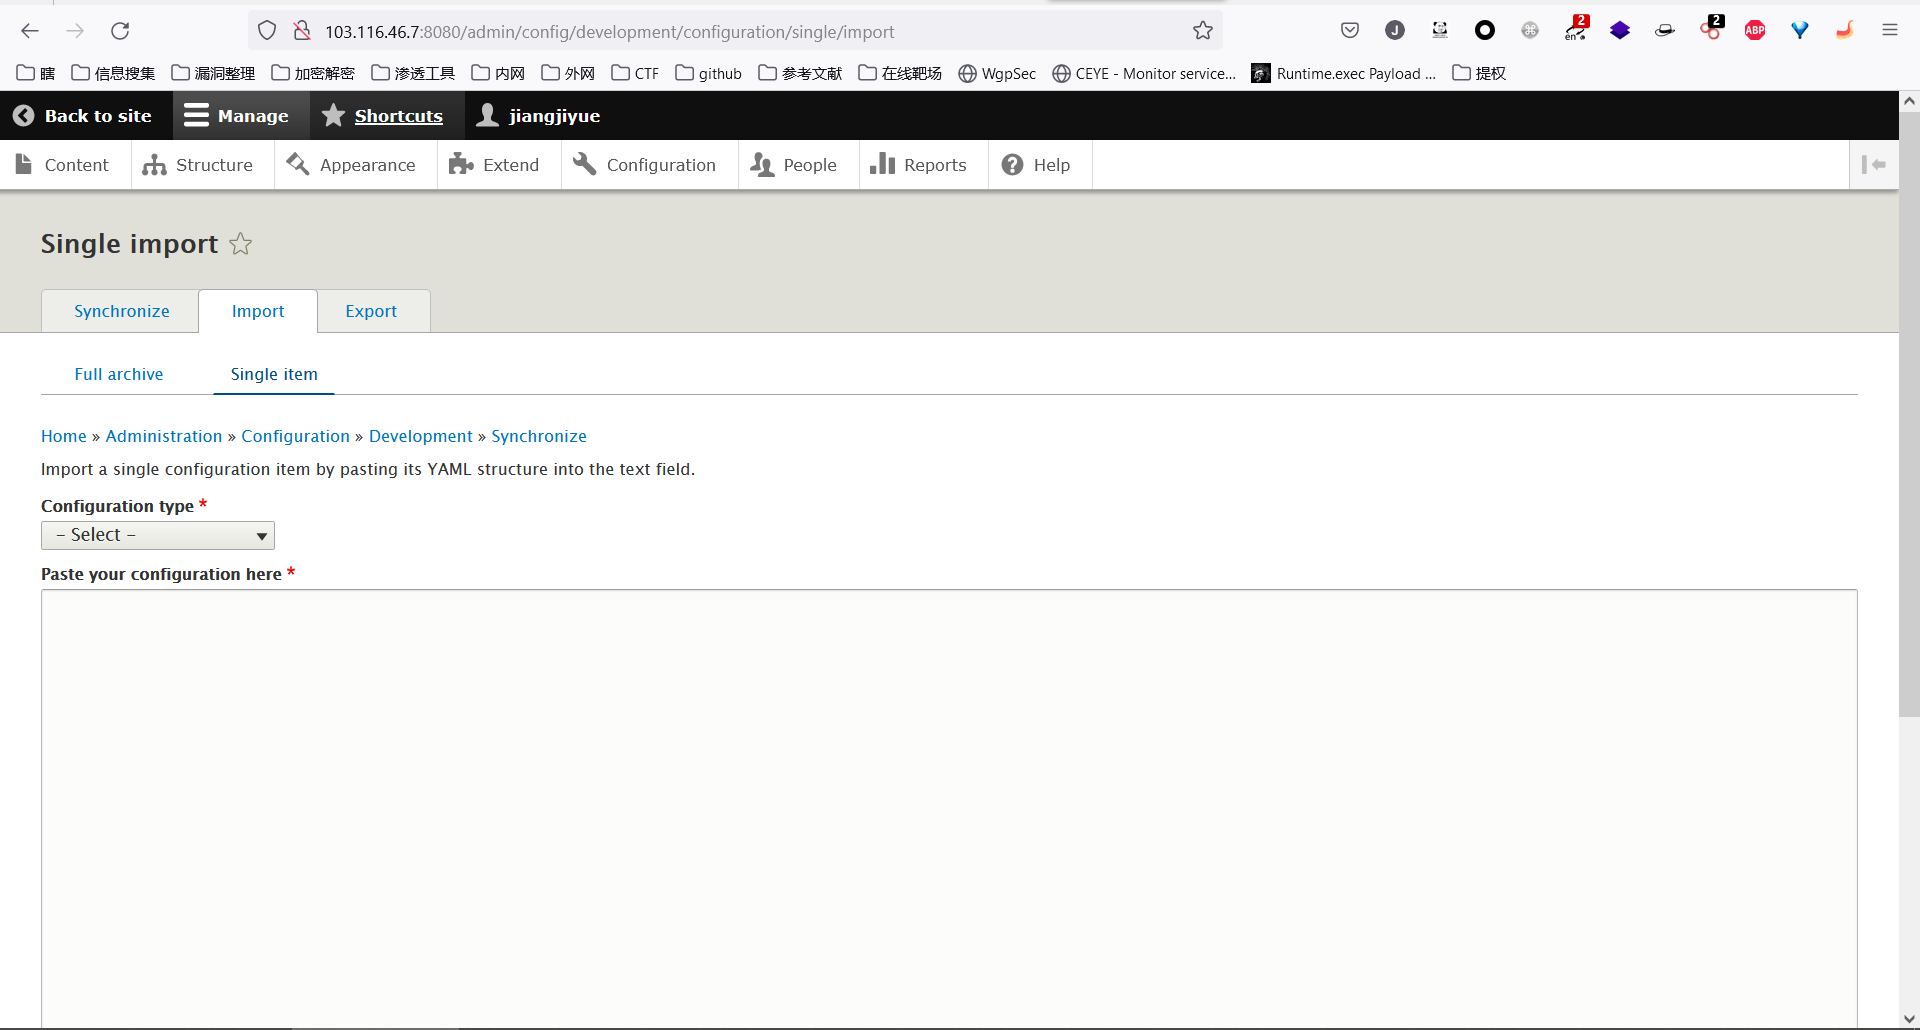Open the Firefox application menu
The image size is (1920, 1030).
pyautogui.click(x=1889, y=31)
